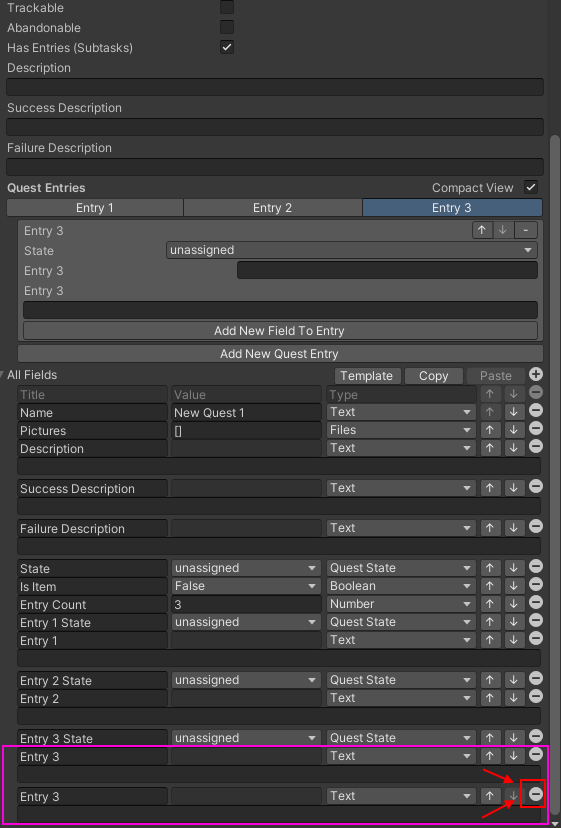This screenshot has width=561, height=828.
Task: Remove the Entry 1 State field
Action: (x=536, y=620)
